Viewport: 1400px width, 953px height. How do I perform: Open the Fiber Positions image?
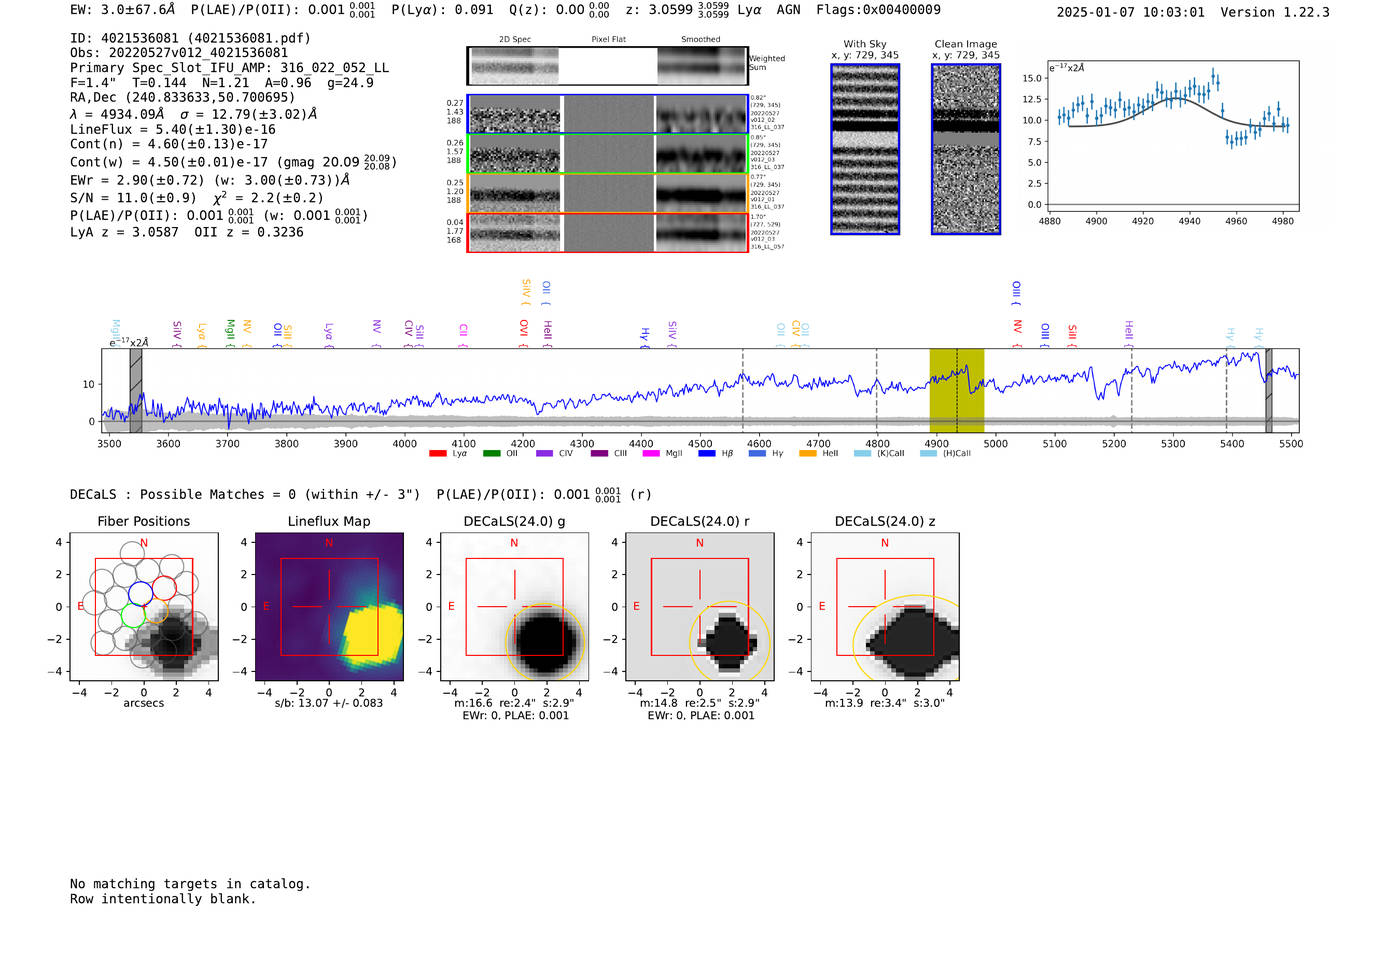(144, 607)
